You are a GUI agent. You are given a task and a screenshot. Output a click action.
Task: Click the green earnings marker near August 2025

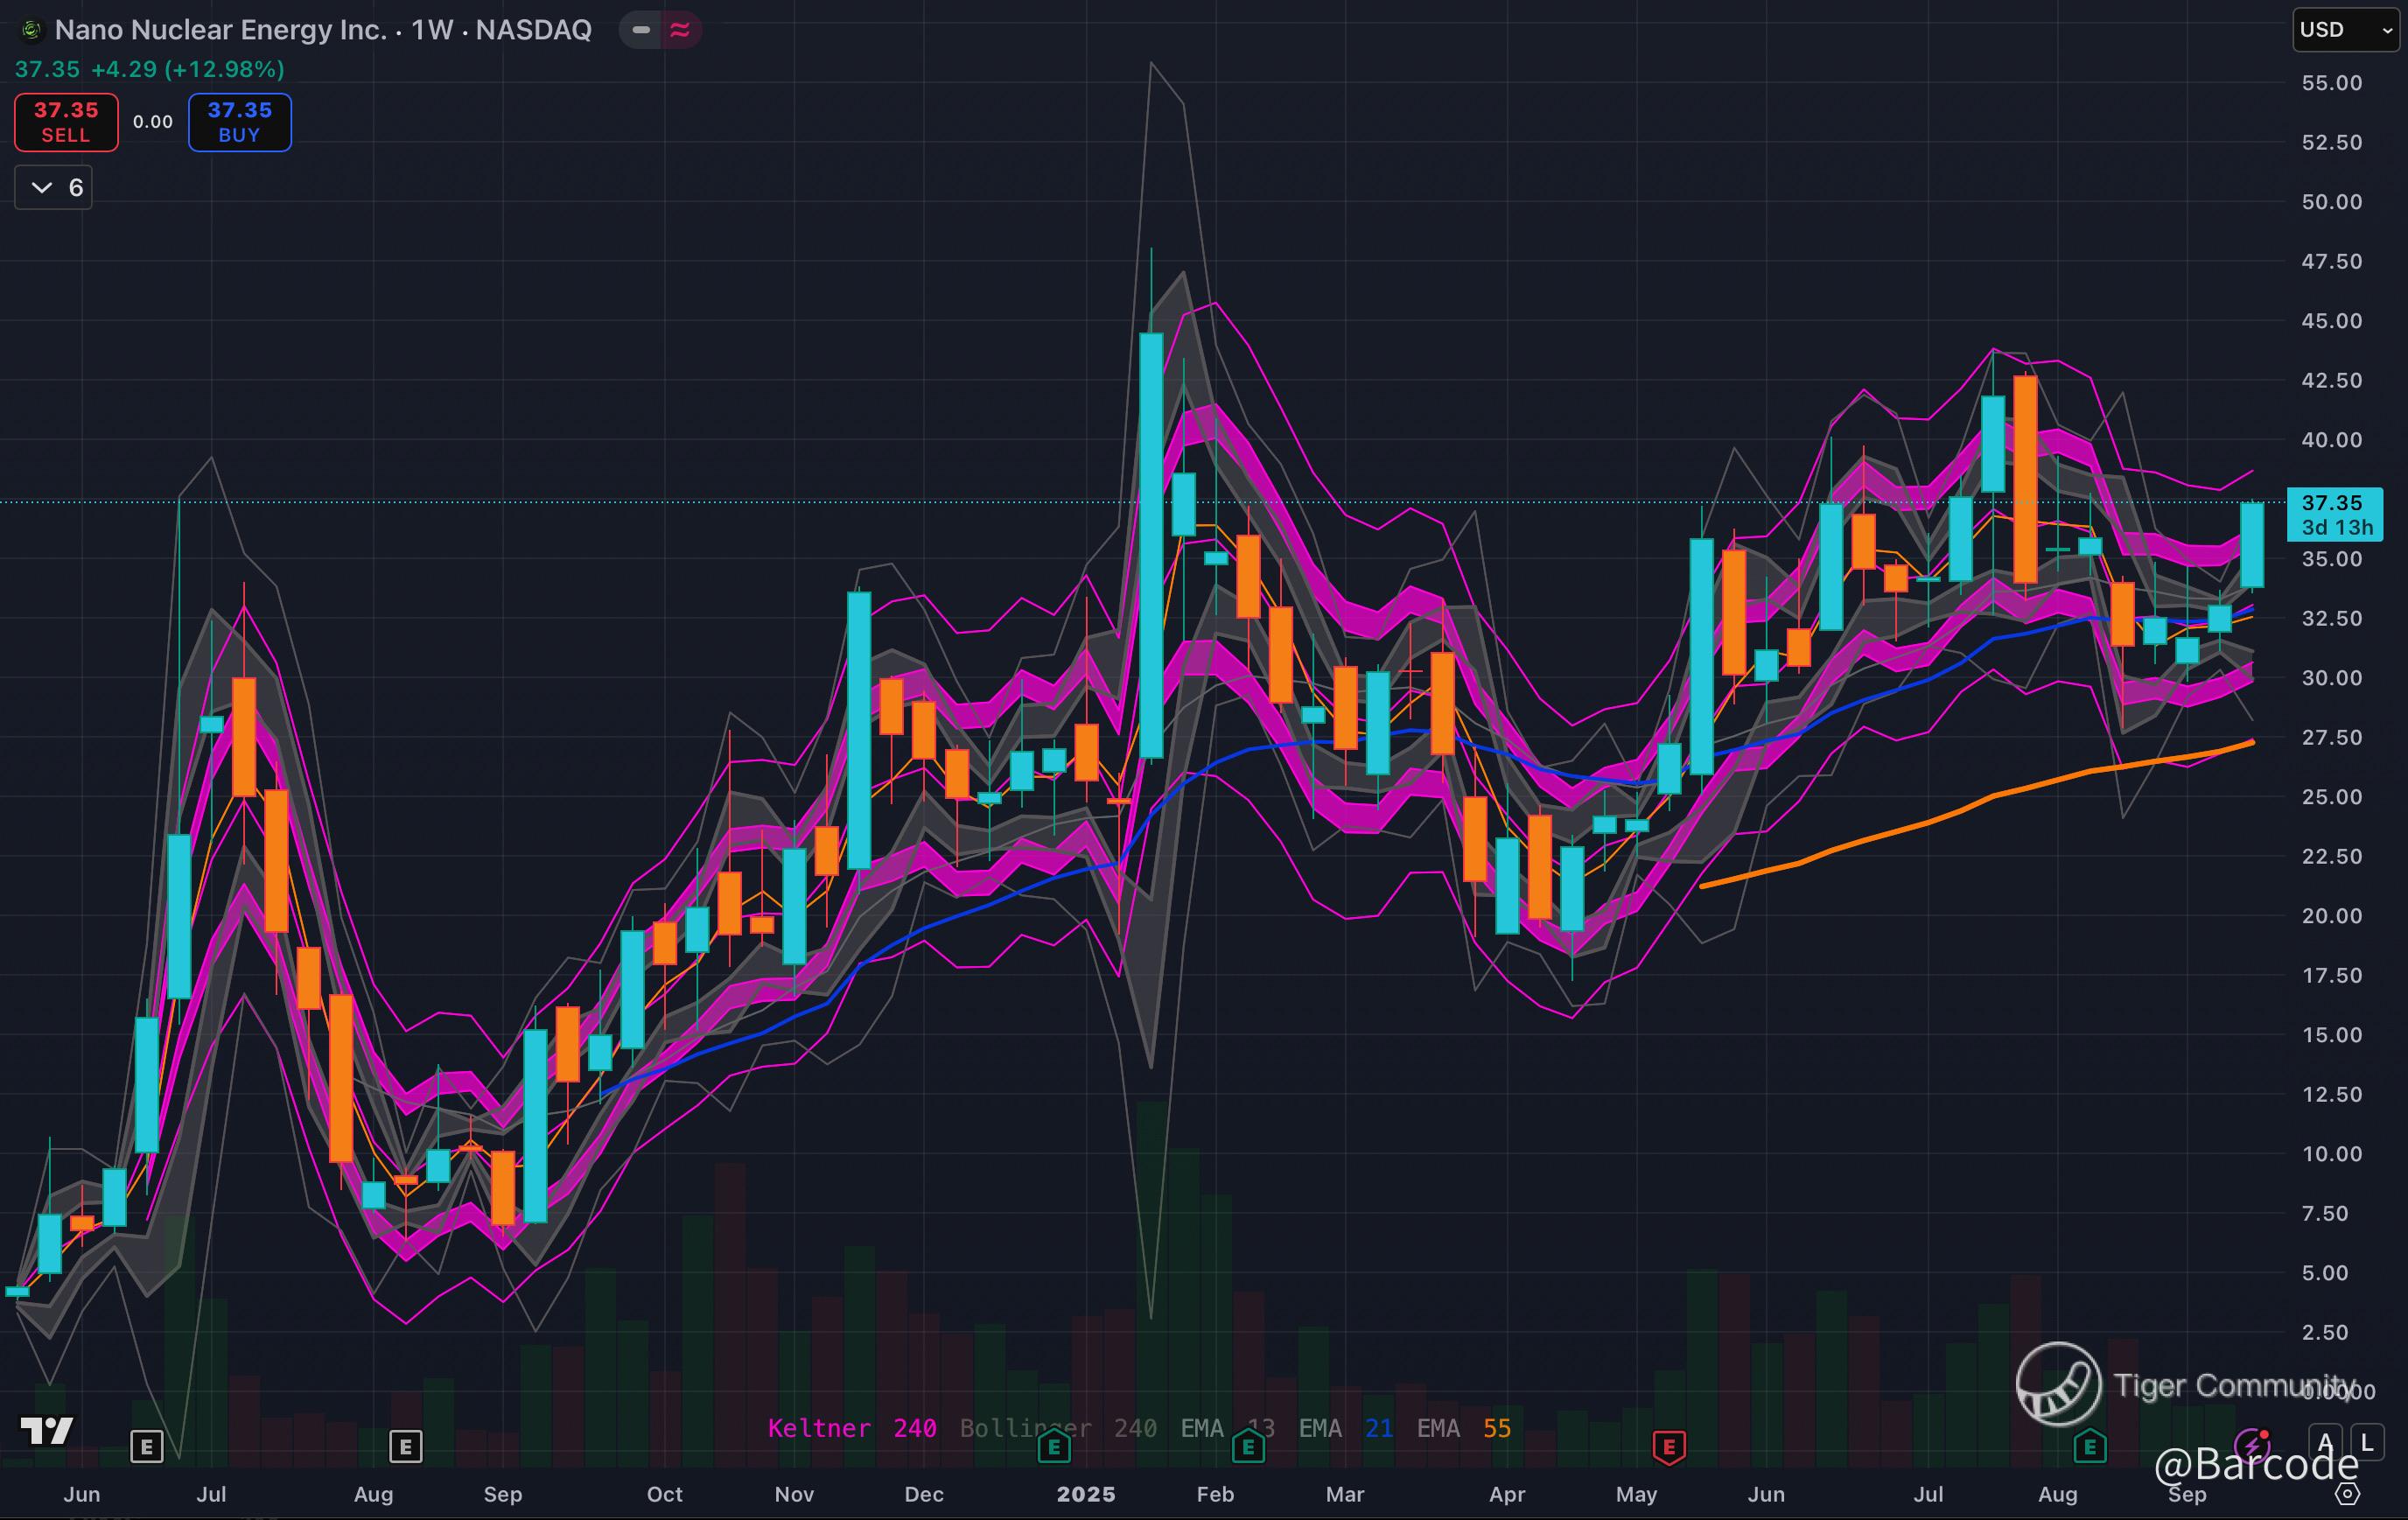(x=2090, y=1446)
